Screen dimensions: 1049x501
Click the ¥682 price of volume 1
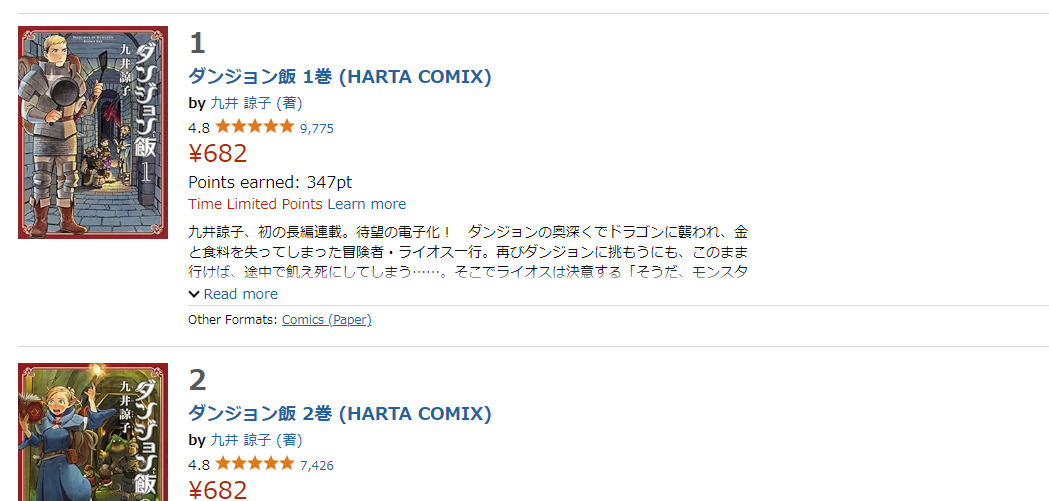point(218,153)
